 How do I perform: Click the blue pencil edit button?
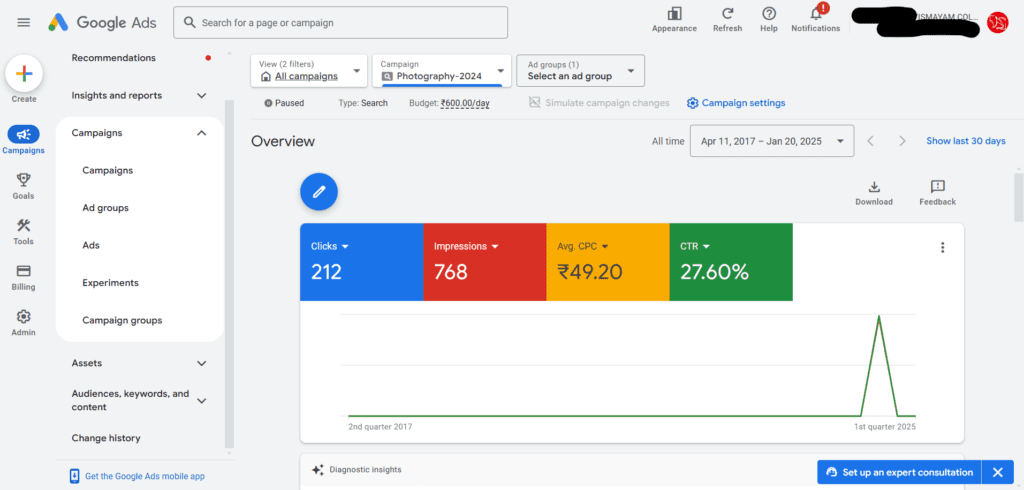[x=319, y=191]
